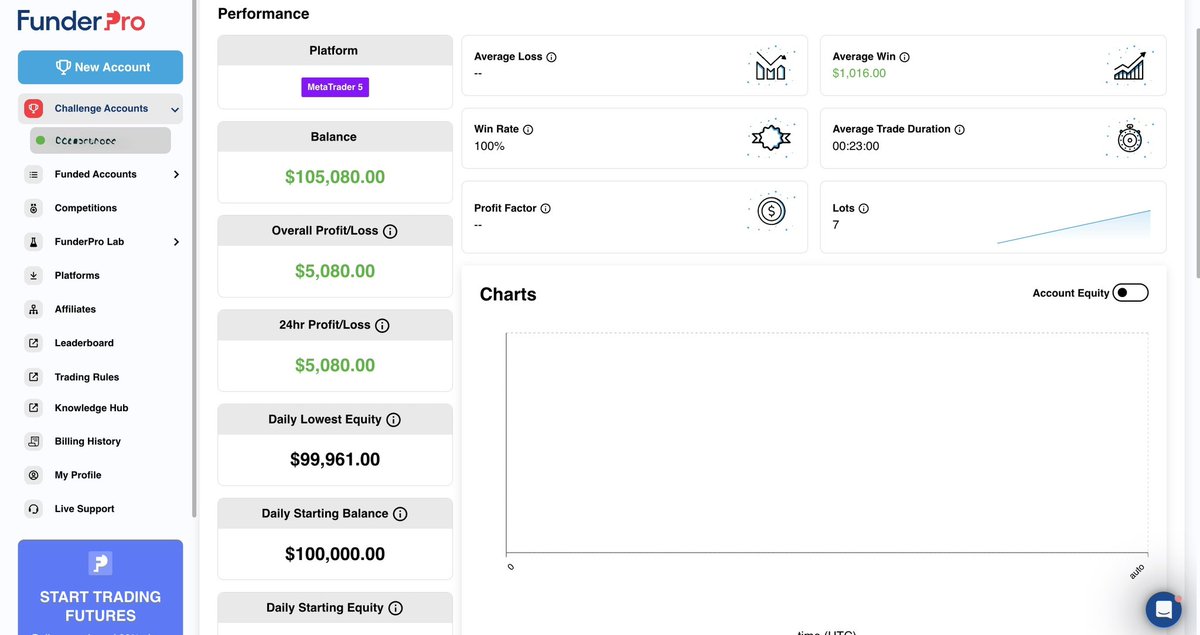1200x635 pixels.
Task: Click the info icon next to Average Trade Duration
Action: [x=959, y=130]
